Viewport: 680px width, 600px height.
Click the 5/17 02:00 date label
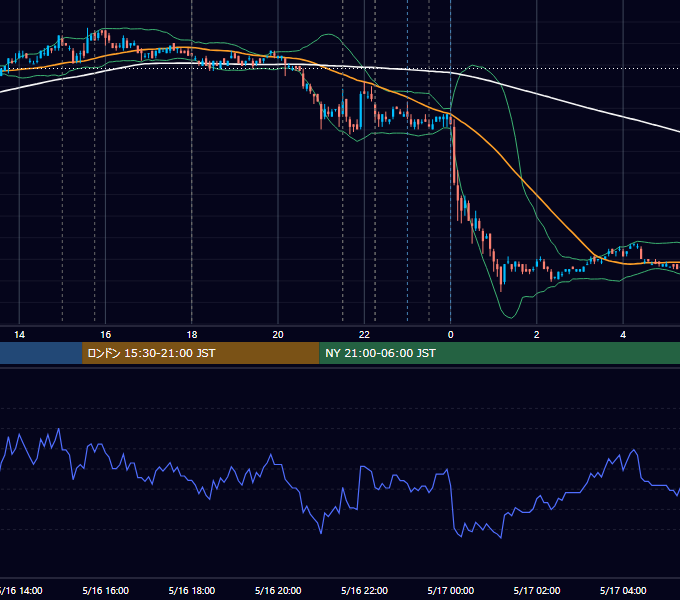pyautogui.click(x=536, y=590)
